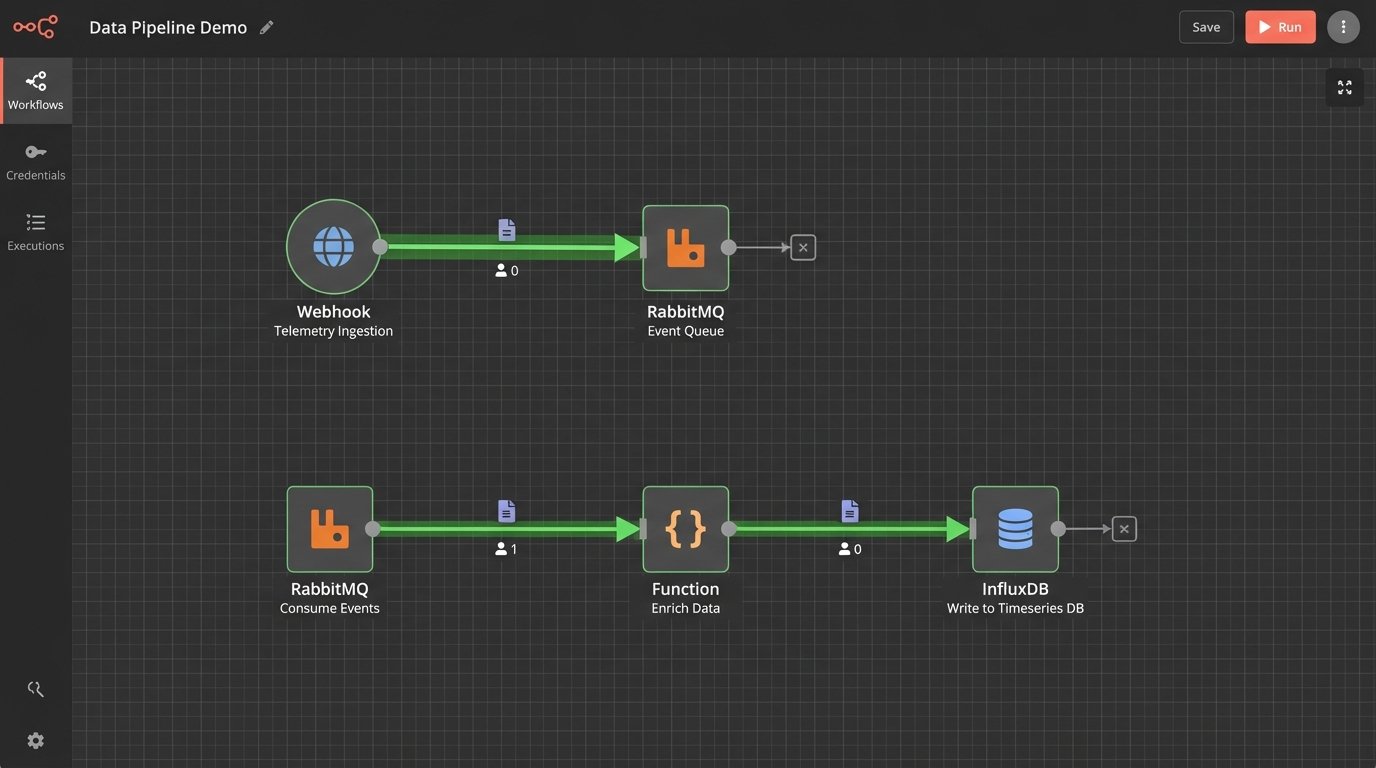
Task: Switch to the Workflows tab
Action: click(x=36, y=91)
